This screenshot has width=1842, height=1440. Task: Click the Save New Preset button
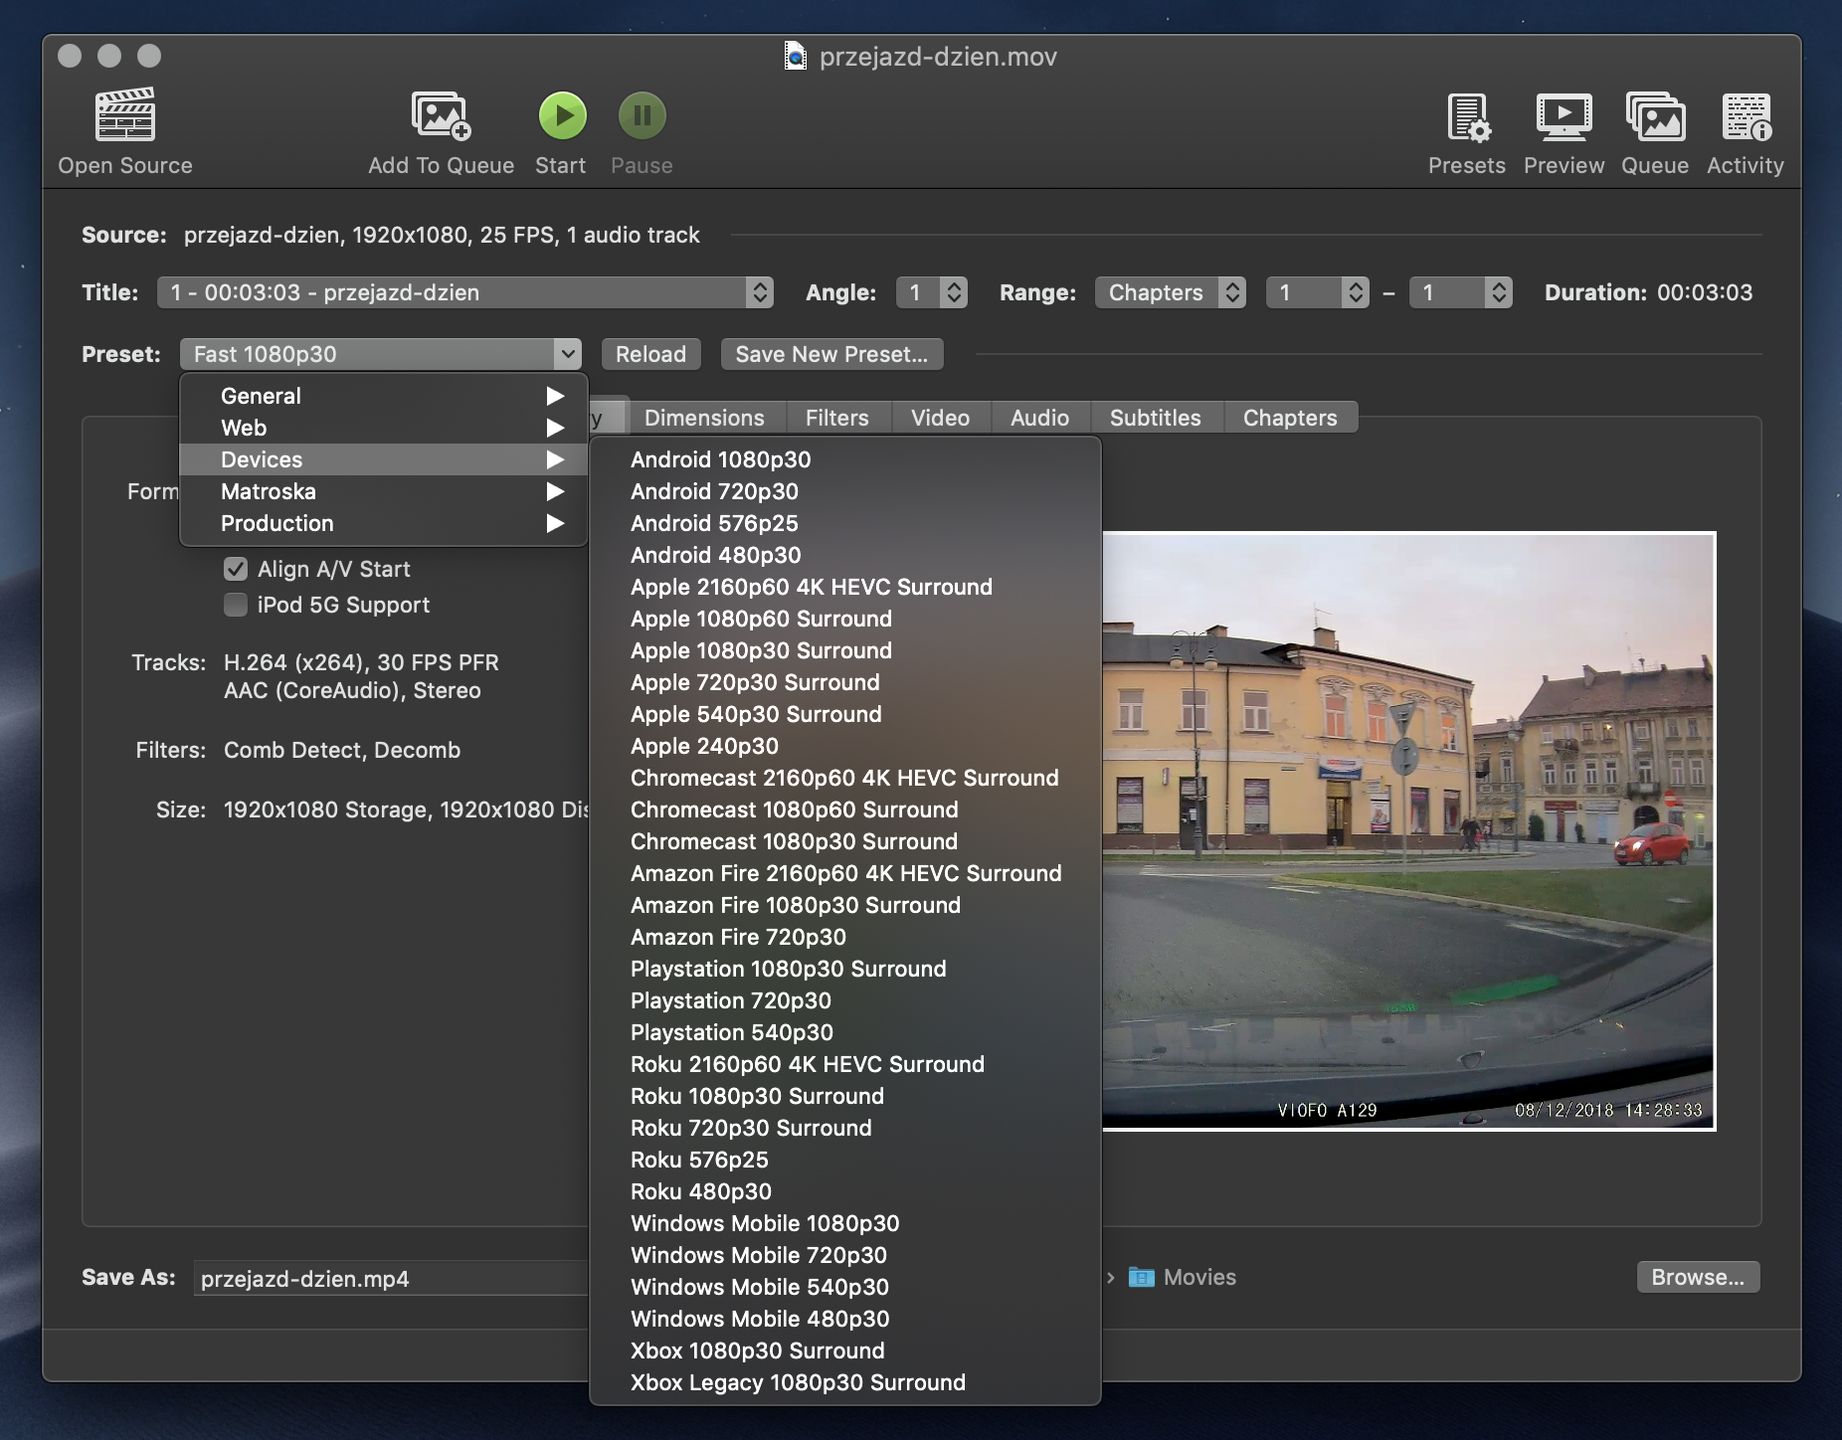click(831, 353)
